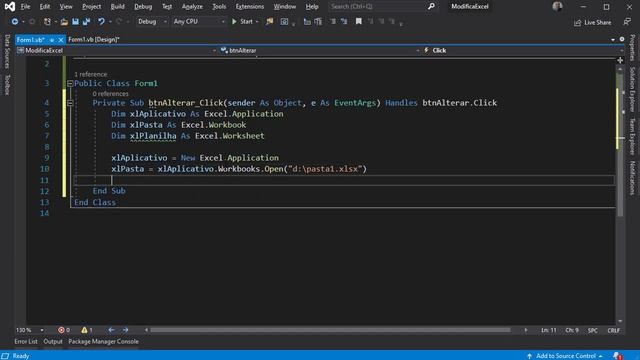Close the Form1.vb tab
640x360 pixels.
coord(60,40)
